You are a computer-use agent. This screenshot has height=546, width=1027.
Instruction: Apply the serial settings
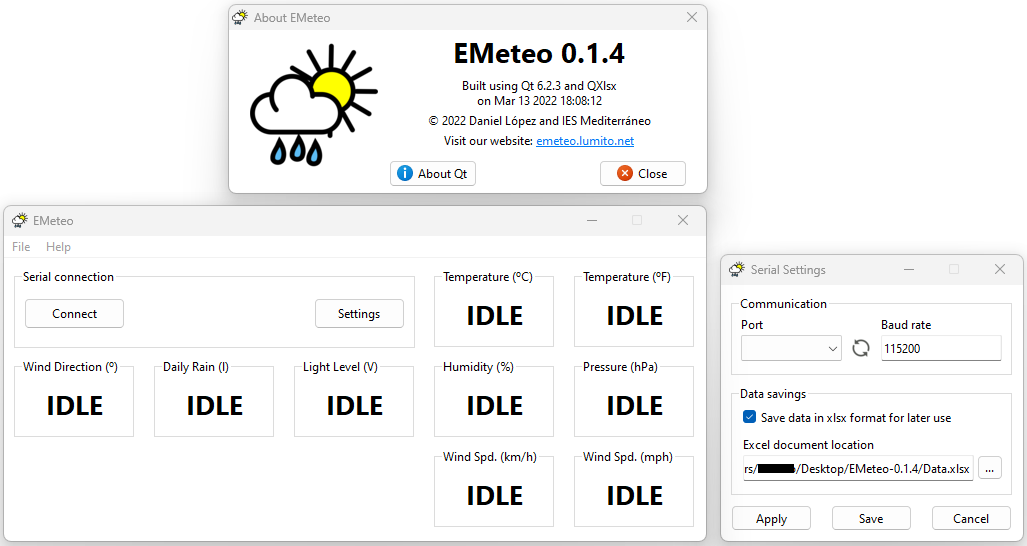pos(772,519)
